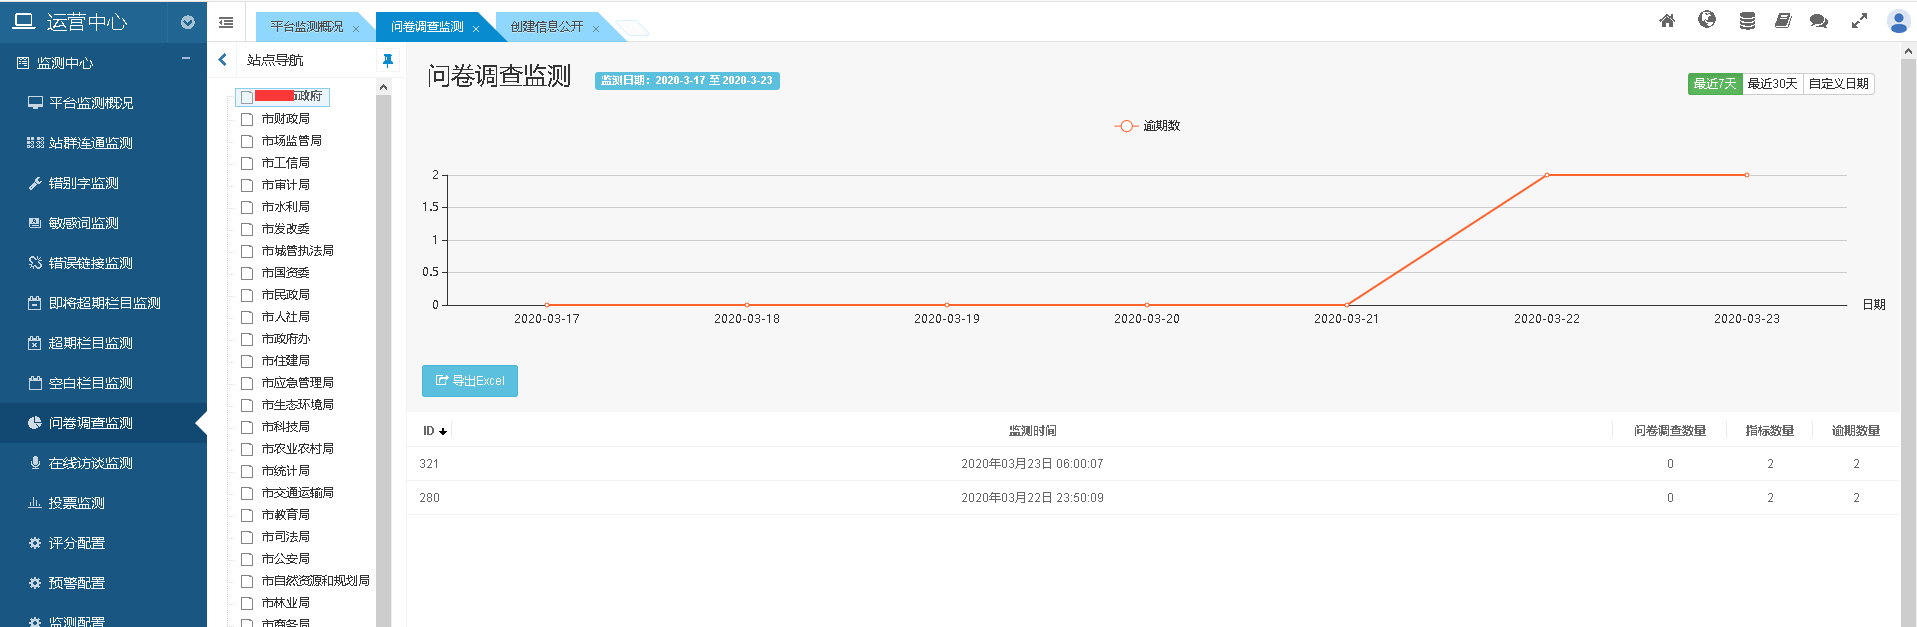
Task: Check the 市财政局 checkbox
Action: point(247,120)
